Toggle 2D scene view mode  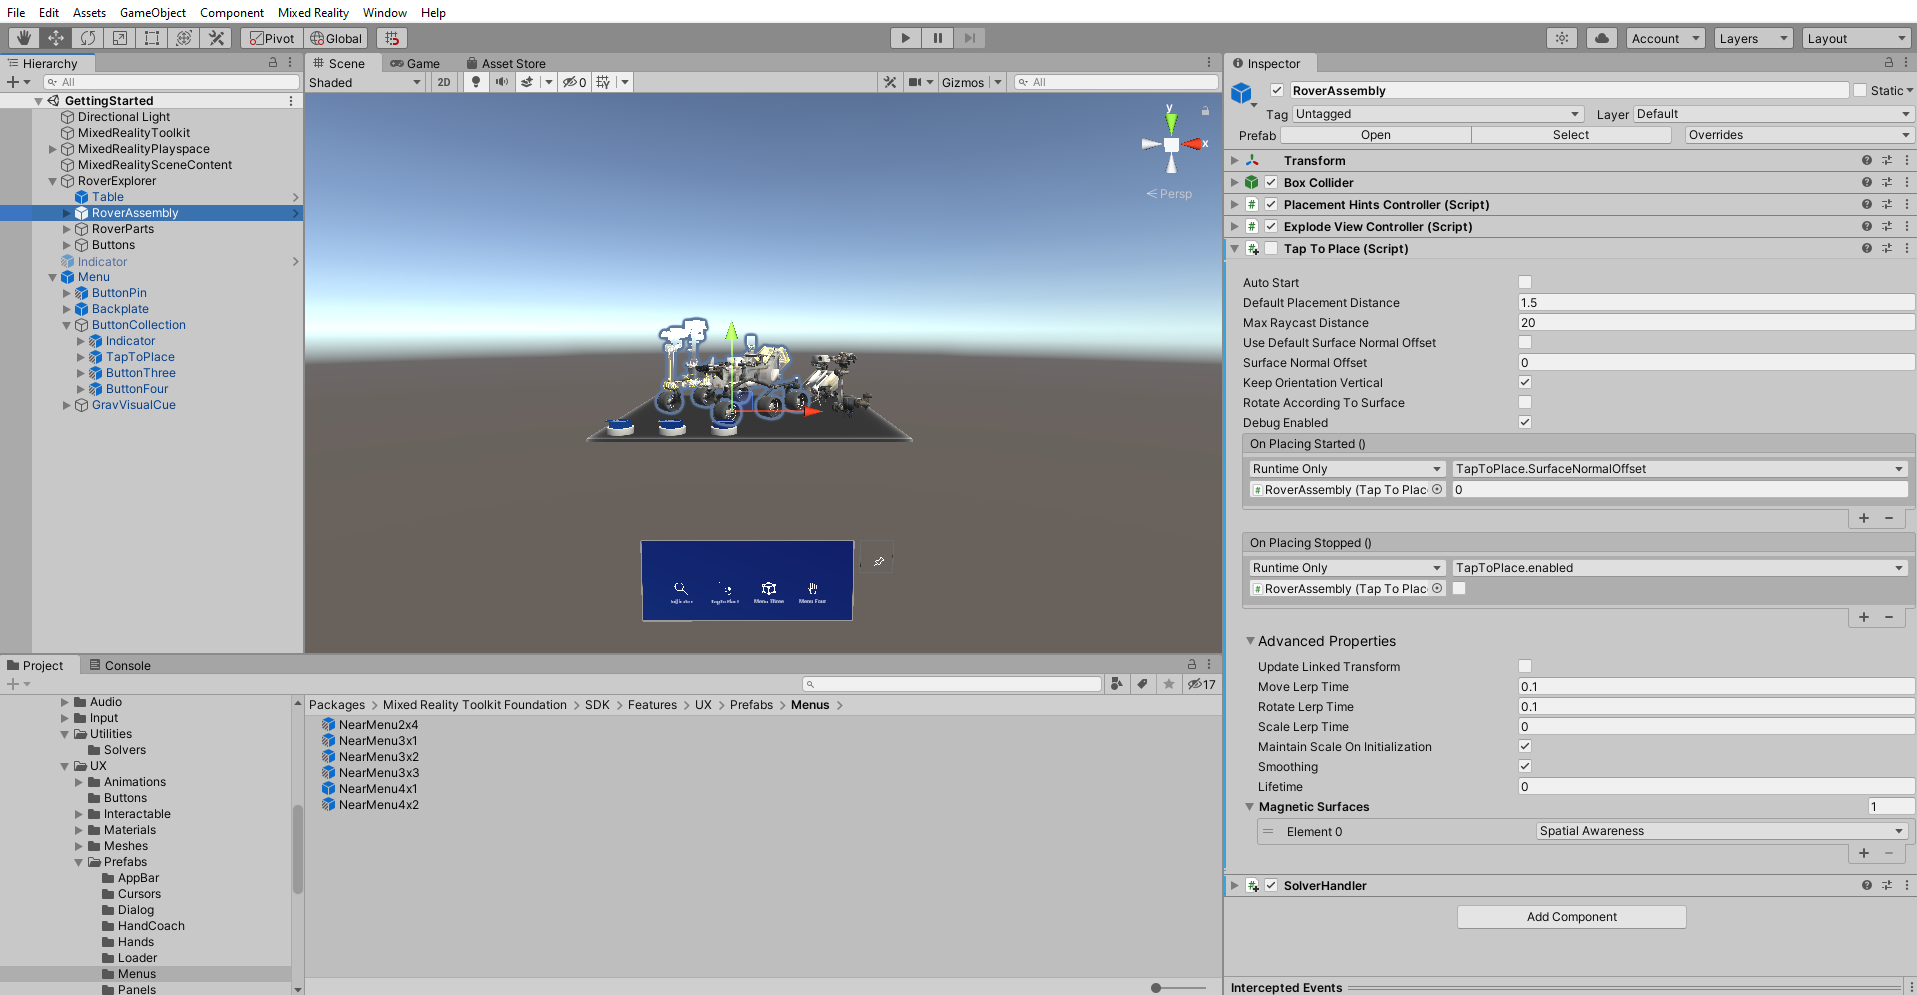[444, 82]
